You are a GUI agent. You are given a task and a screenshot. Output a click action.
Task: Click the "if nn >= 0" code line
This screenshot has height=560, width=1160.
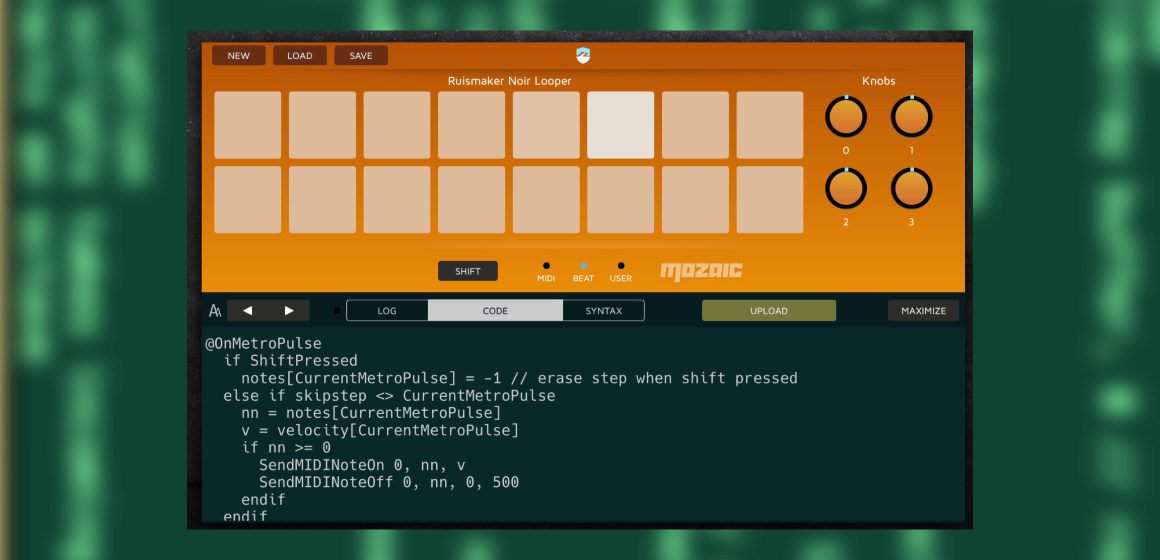(x=286, y=448)
